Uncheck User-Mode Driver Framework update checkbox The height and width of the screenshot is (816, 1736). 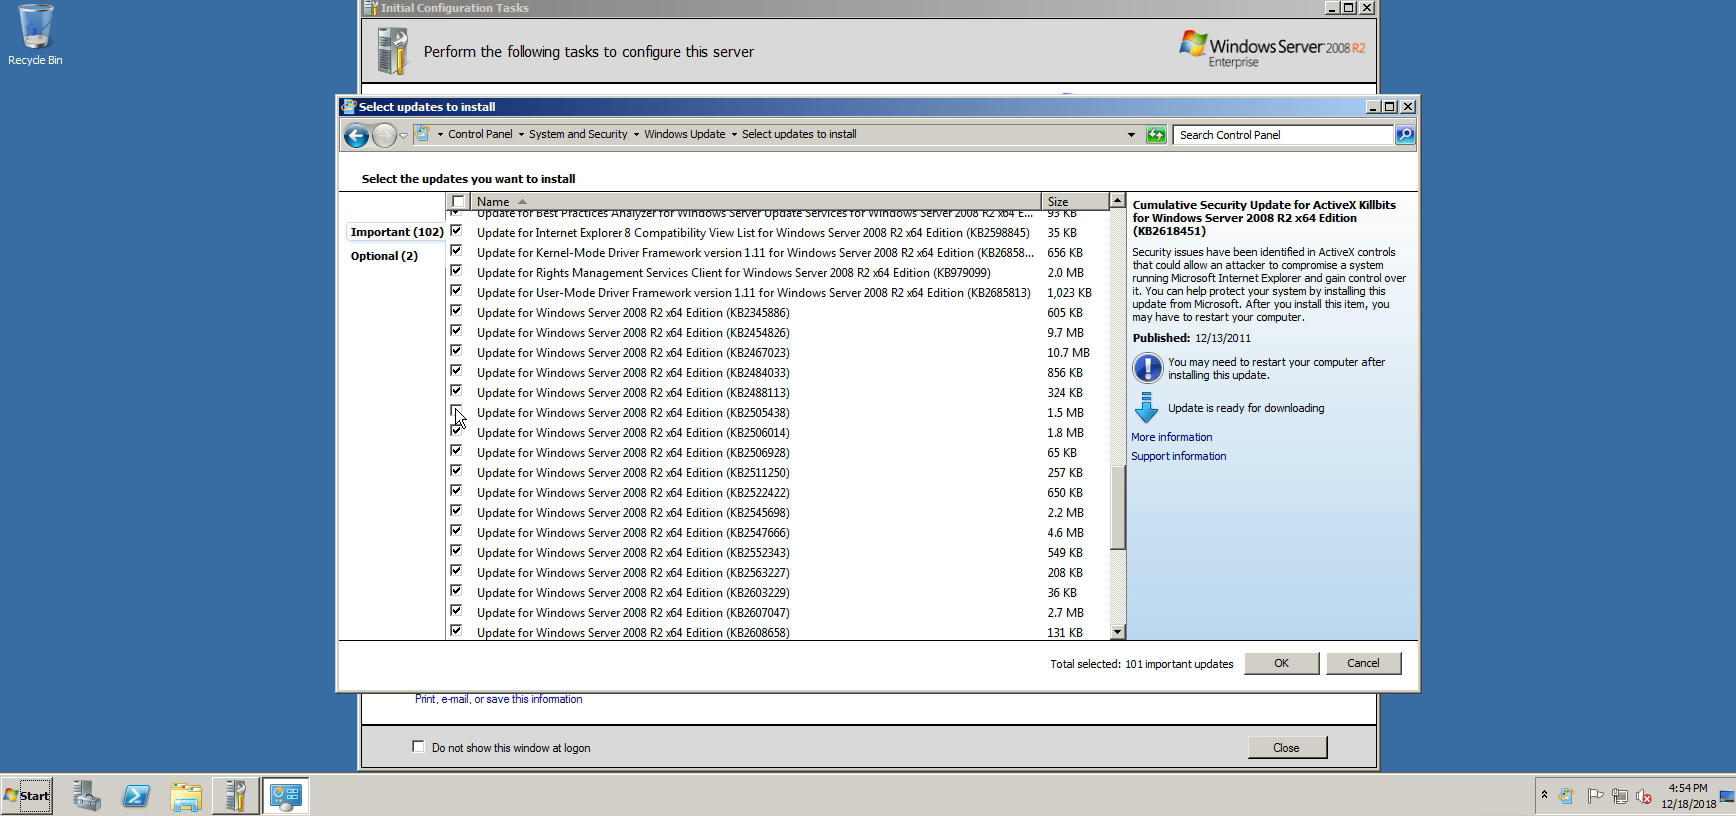(456, 291)
